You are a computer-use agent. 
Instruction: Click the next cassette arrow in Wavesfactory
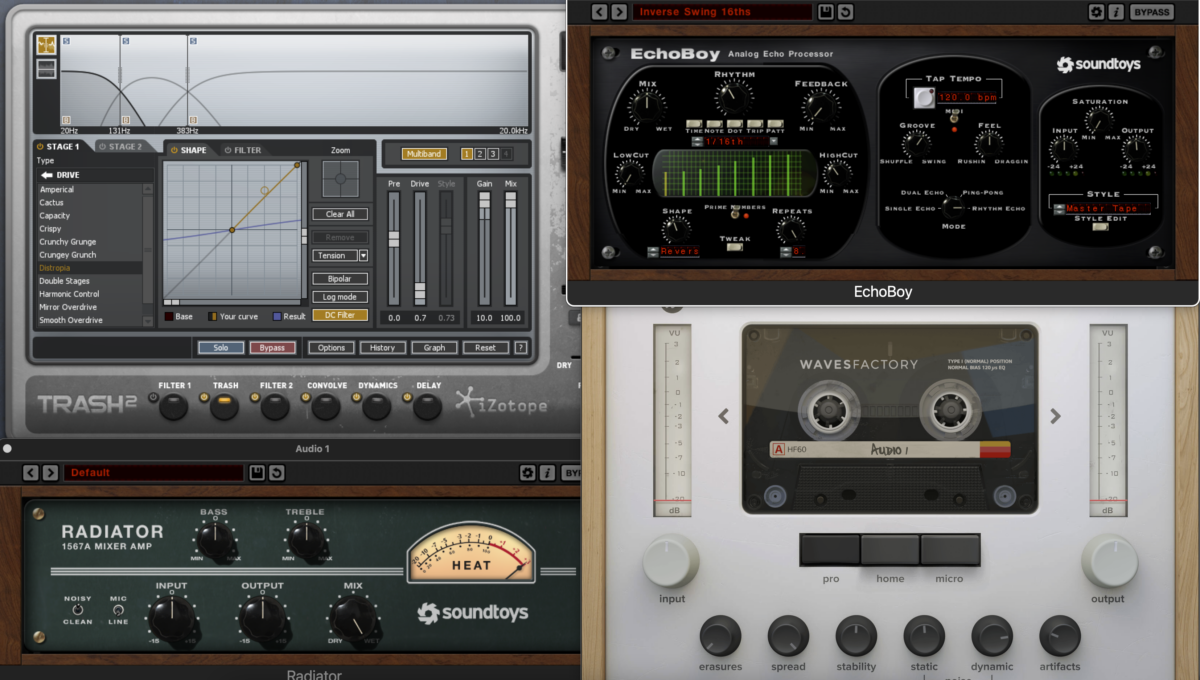coord(1056,415)
